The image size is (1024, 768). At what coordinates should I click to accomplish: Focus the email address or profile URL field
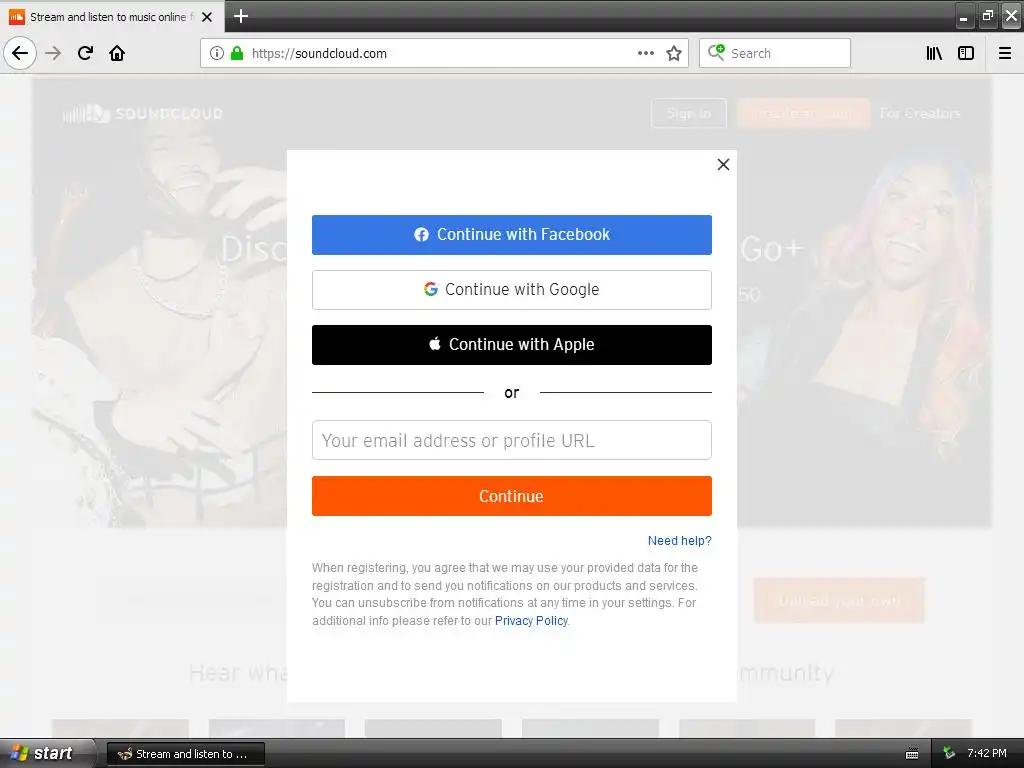[511, 440]
